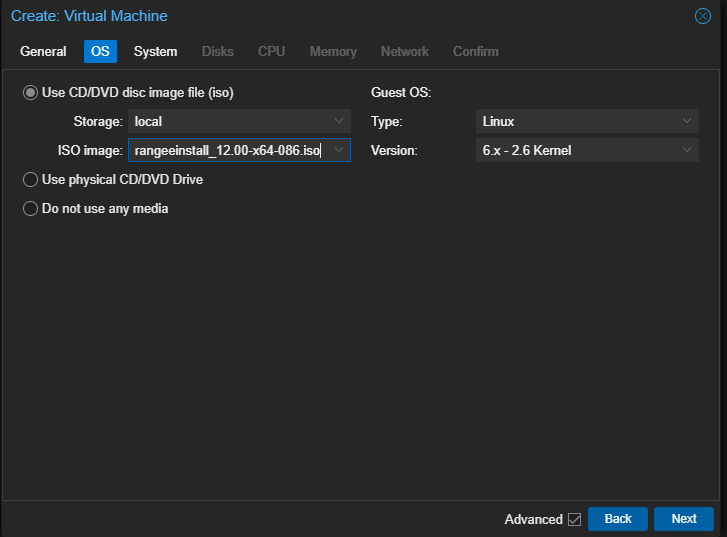Choose Use physical CD/DVD Drive option
727x537 pixels.
pos(30,180)
